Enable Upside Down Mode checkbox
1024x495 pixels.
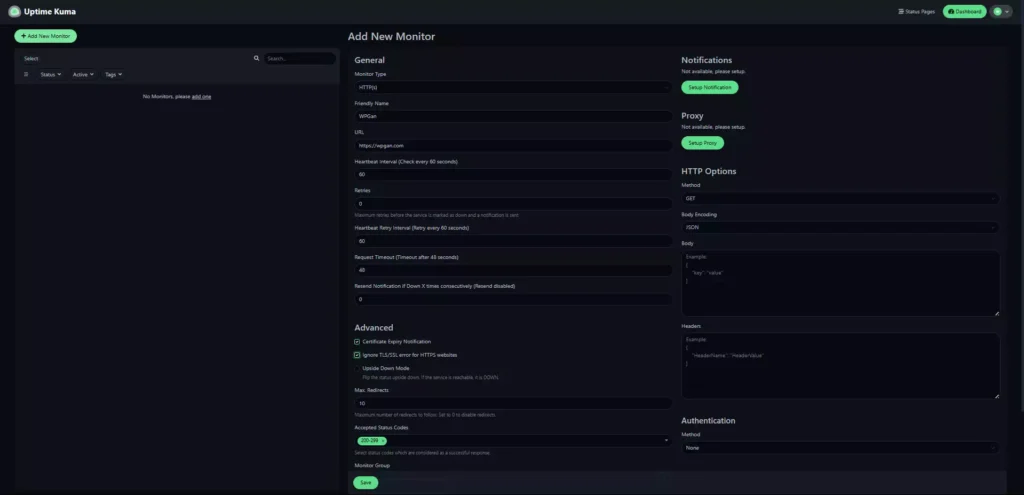pos(357,368)
